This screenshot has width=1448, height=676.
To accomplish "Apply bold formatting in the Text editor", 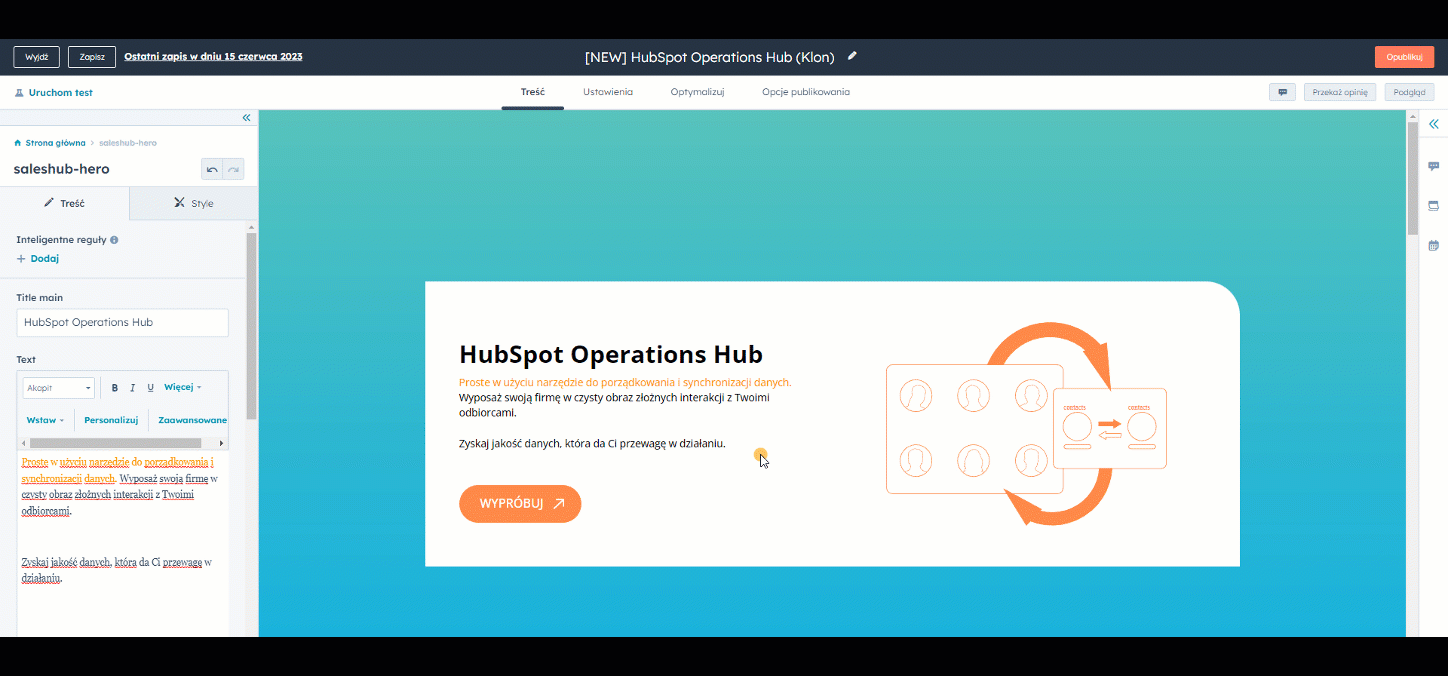I will 115,388.
